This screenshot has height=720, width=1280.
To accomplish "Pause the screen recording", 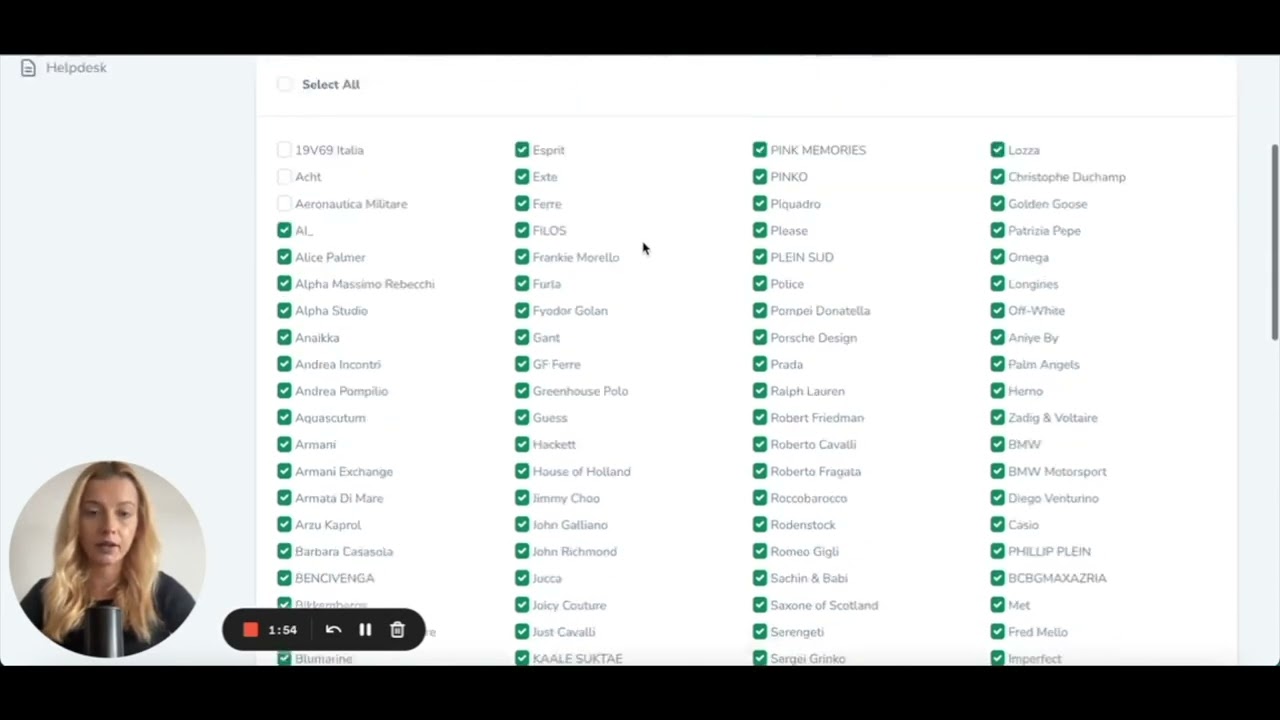I will click(x=365, y=630).
